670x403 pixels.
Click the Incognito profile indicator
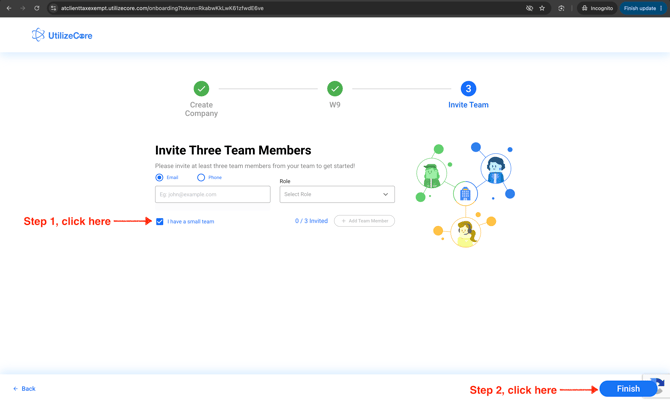coord(597,8)
